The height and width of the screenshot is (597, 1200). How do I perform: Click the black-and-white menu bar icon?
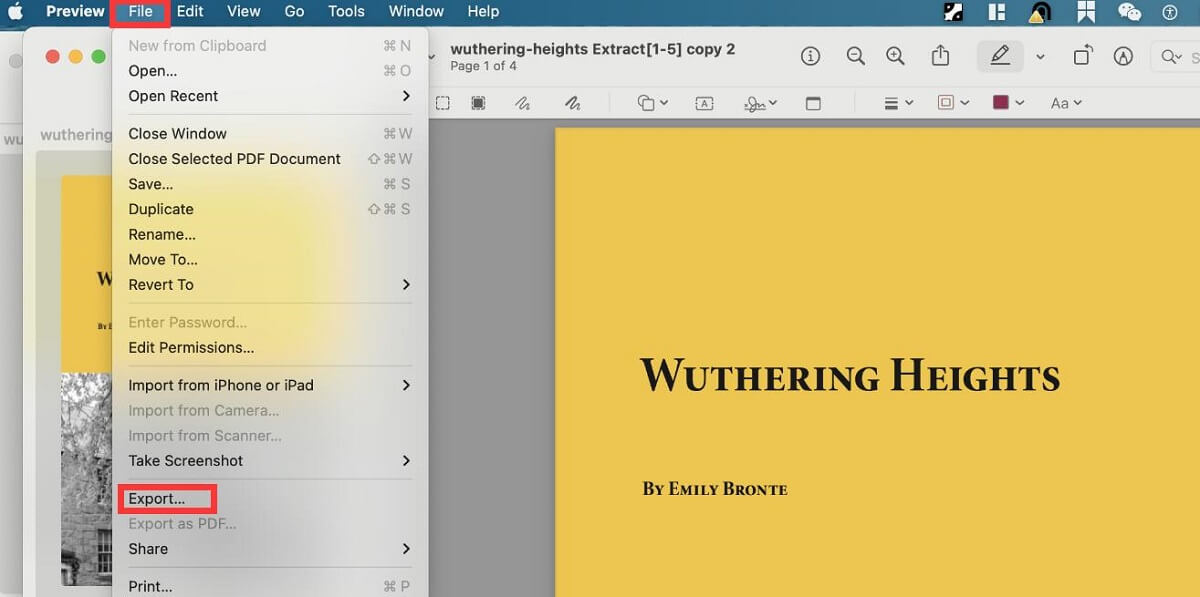click(954, 12)
